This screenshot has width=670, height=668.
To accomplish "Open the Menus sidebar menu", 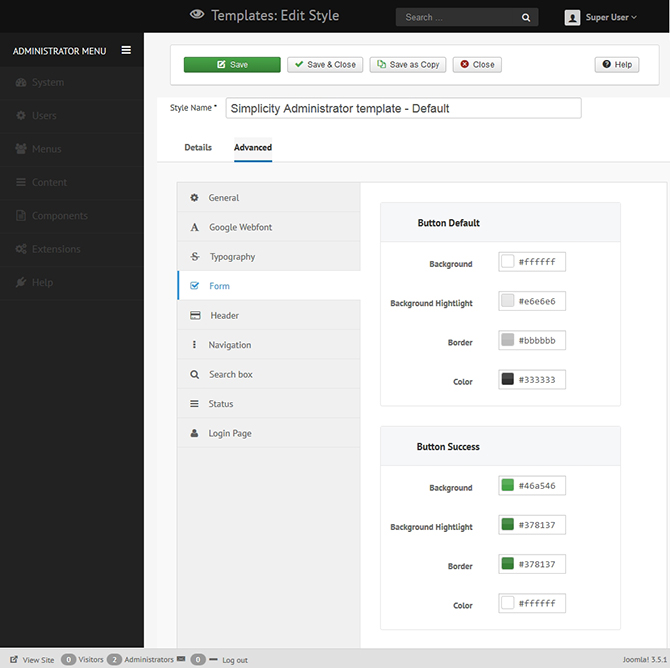I will [72, 149].
